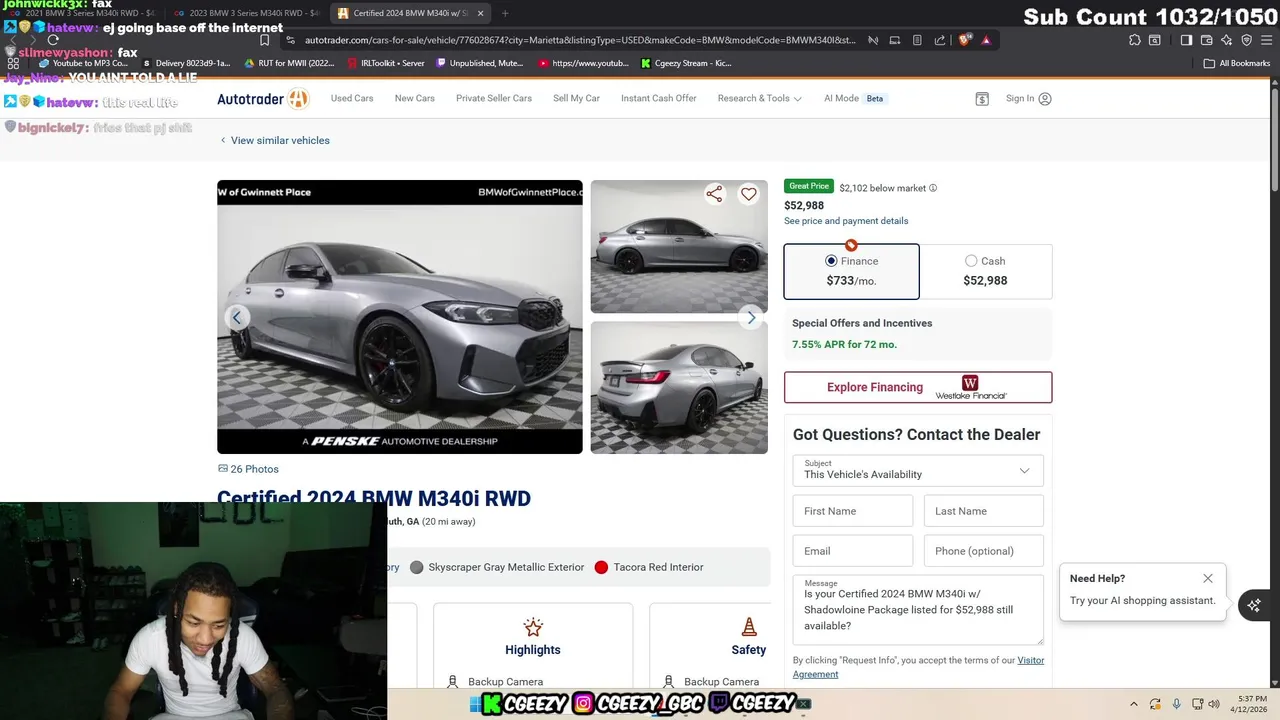Click the Explore Financing button
The height and width of the screenshot is (720, 1280).
918,387
